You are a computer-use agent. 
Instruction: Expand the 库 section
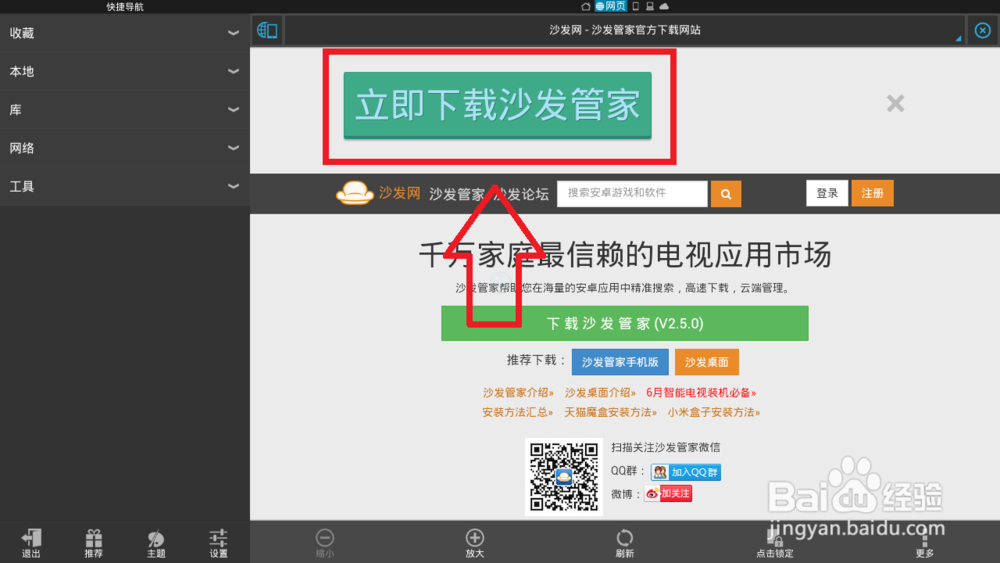click(124, 110)
